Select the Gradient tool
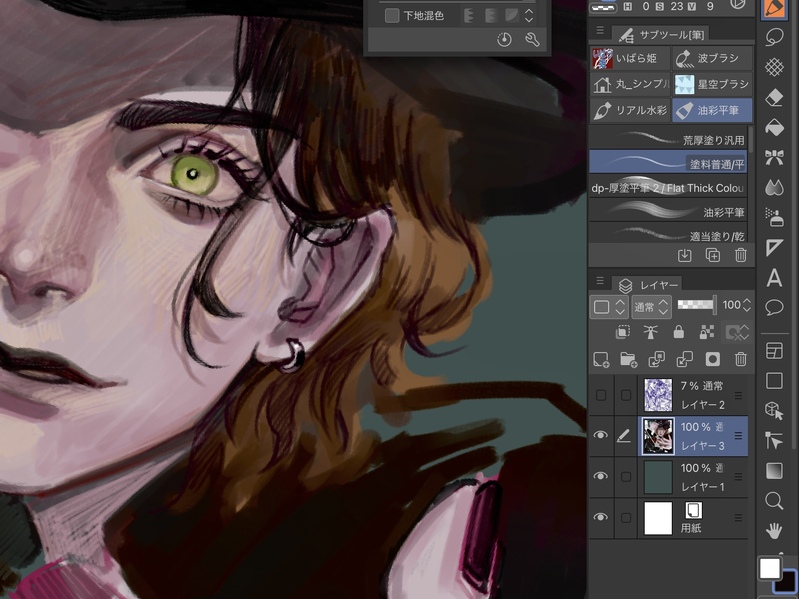The image size is (799, 599). tap(774, 471)
